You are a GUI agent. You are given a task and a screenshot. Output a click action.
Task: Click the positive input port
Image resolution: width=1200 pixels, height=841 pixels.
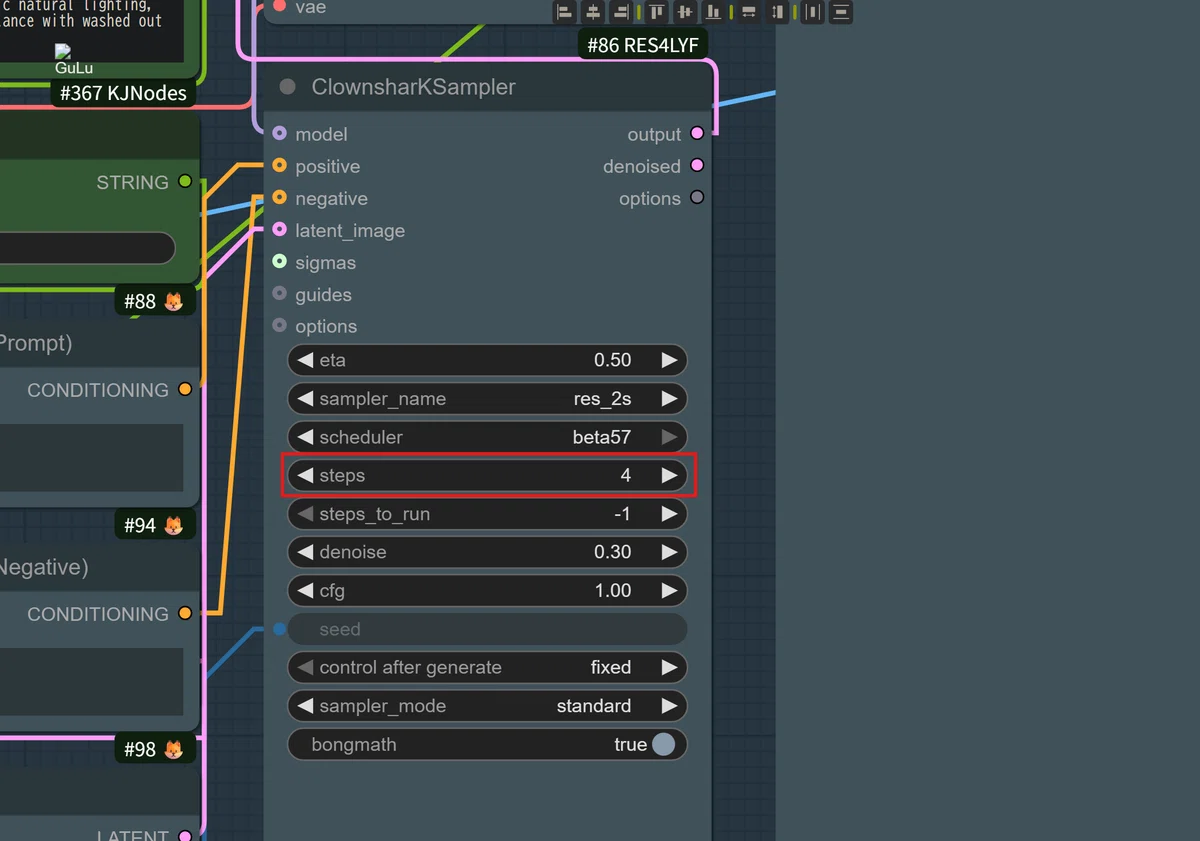[x=279, y=166]
